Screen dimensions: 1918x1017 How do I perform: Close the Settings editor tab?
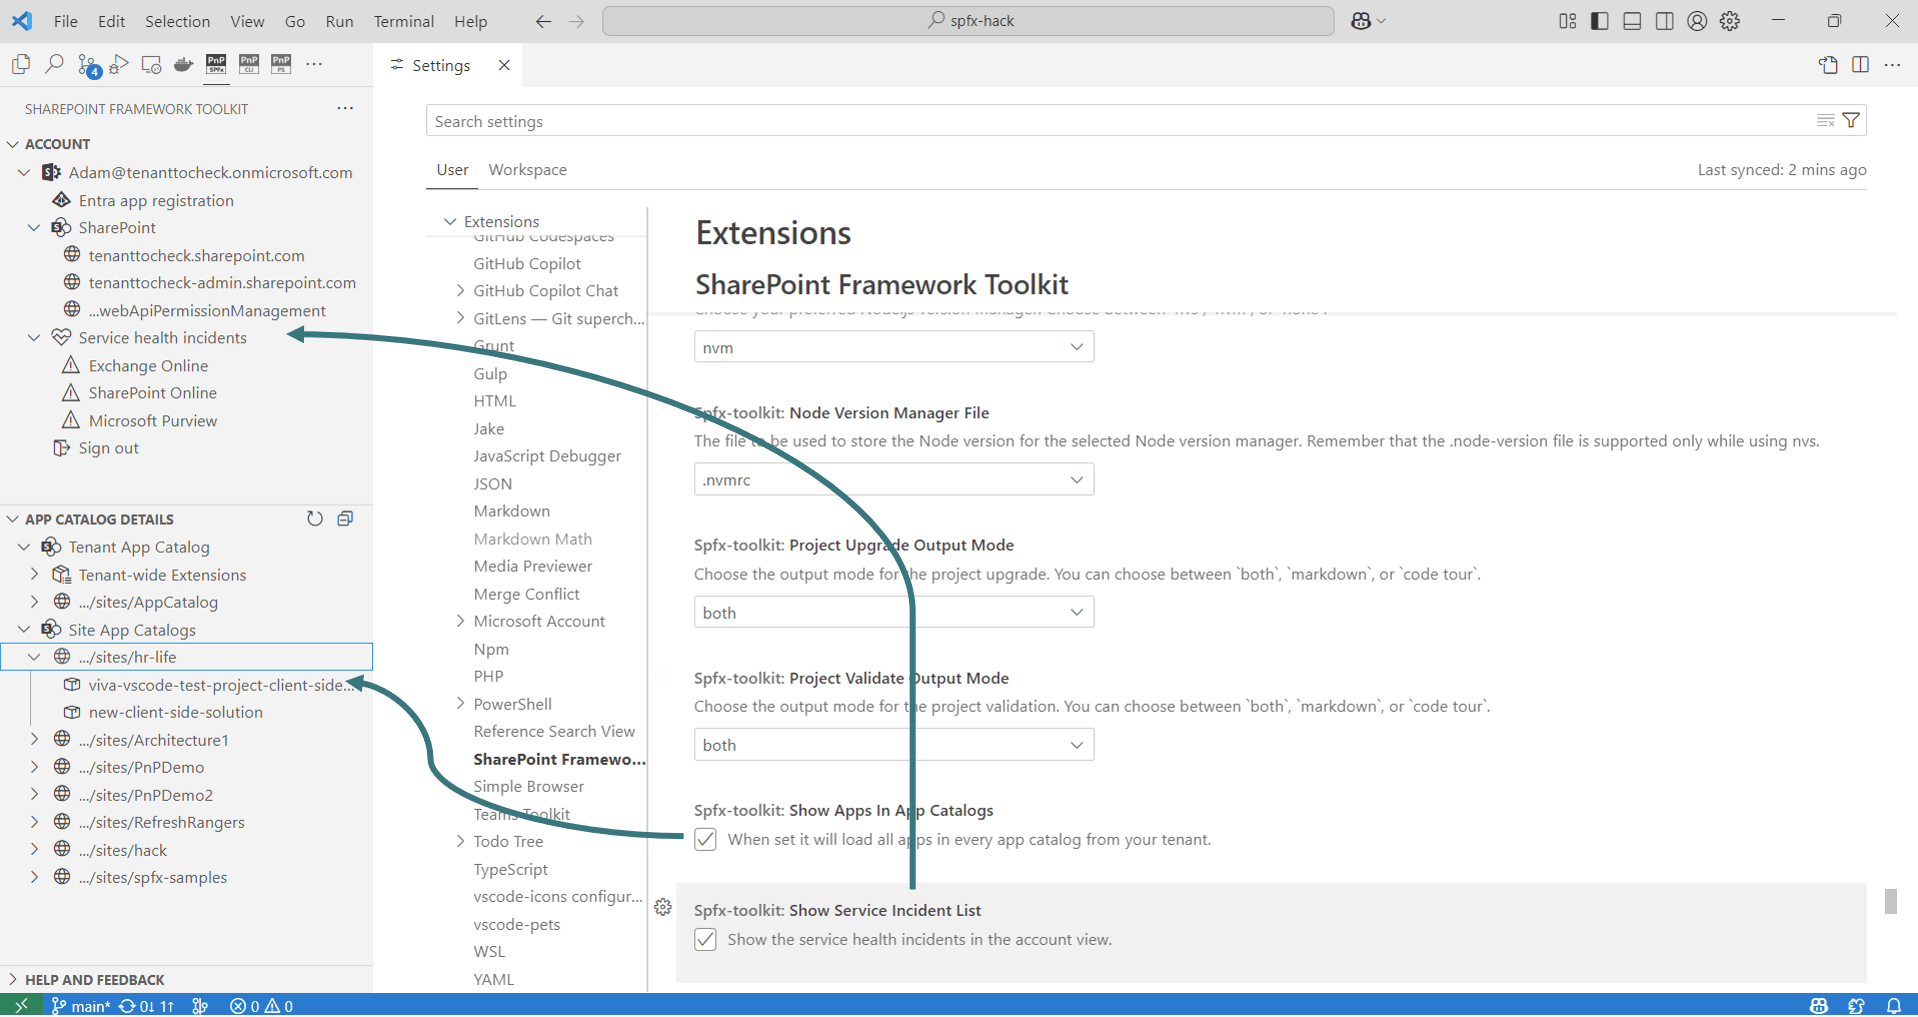tap(504, 65)
